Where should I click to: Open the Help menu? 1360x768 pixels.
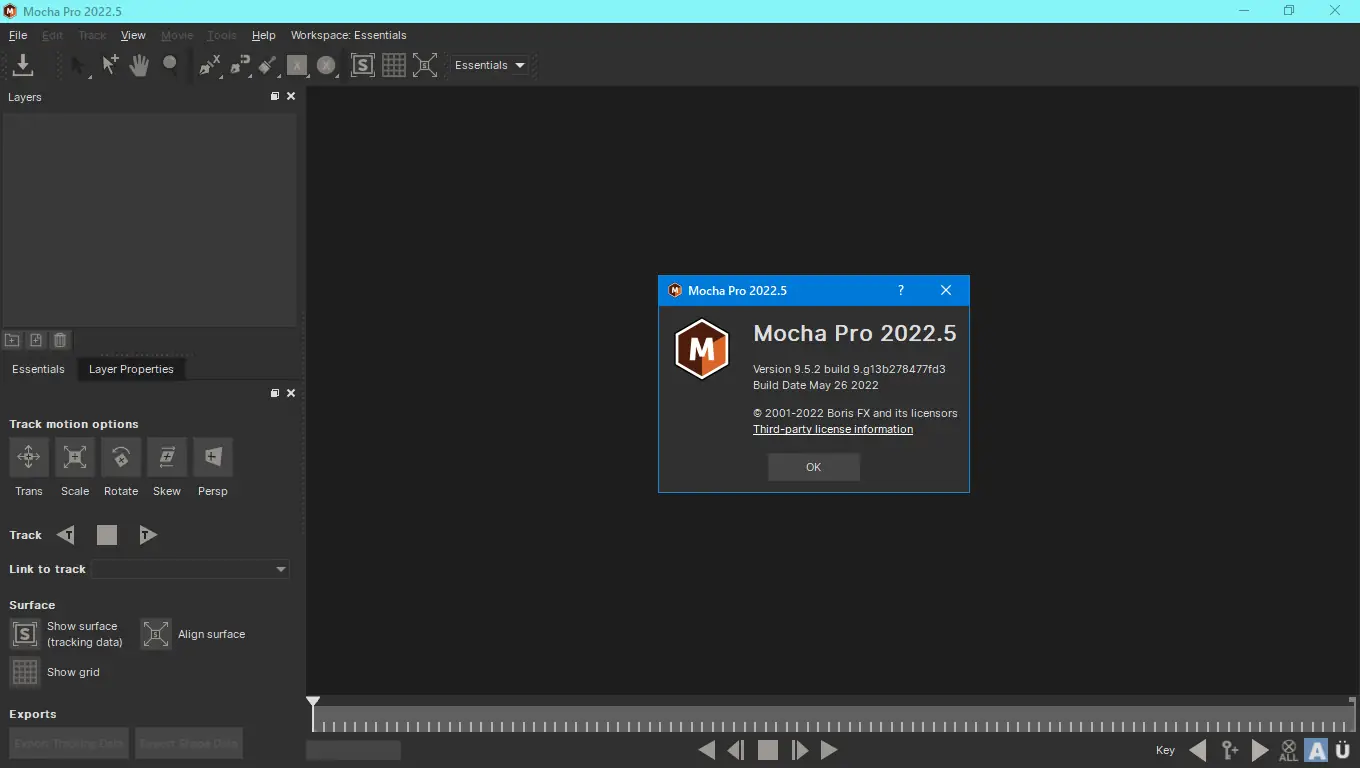(263, 35)
